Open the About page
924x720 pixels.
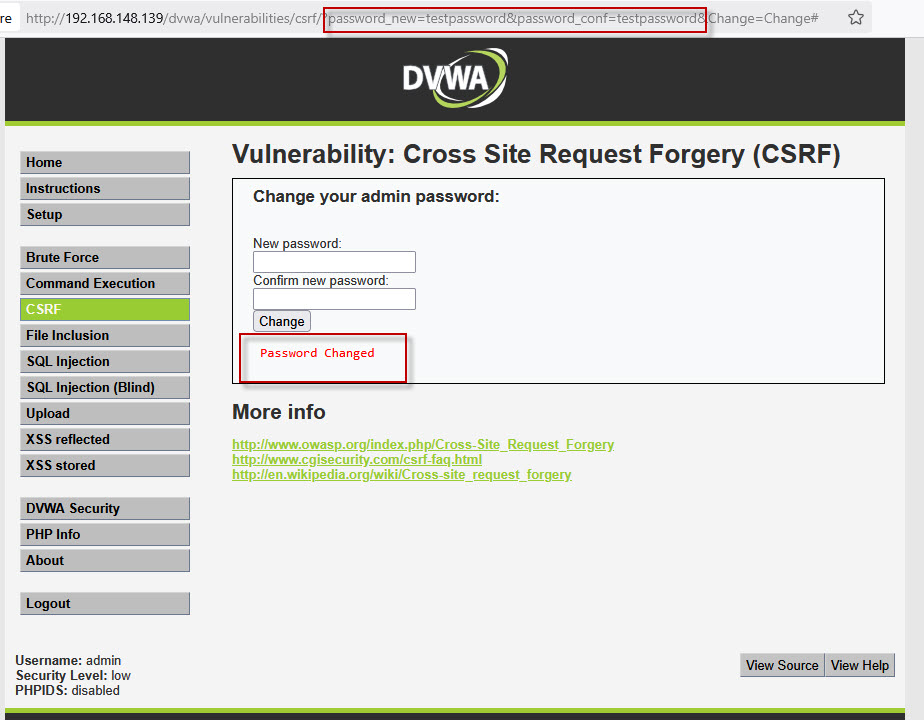[105, 560]
